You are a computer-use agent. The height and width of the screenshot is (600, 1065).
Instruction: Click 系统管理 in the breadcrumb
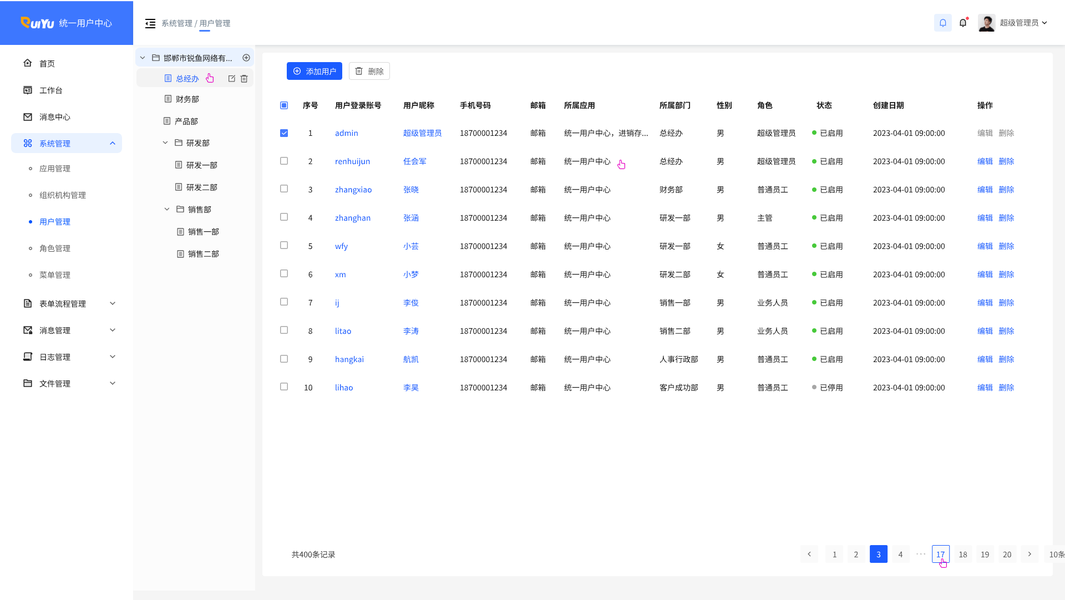click(x=177, y=23)
